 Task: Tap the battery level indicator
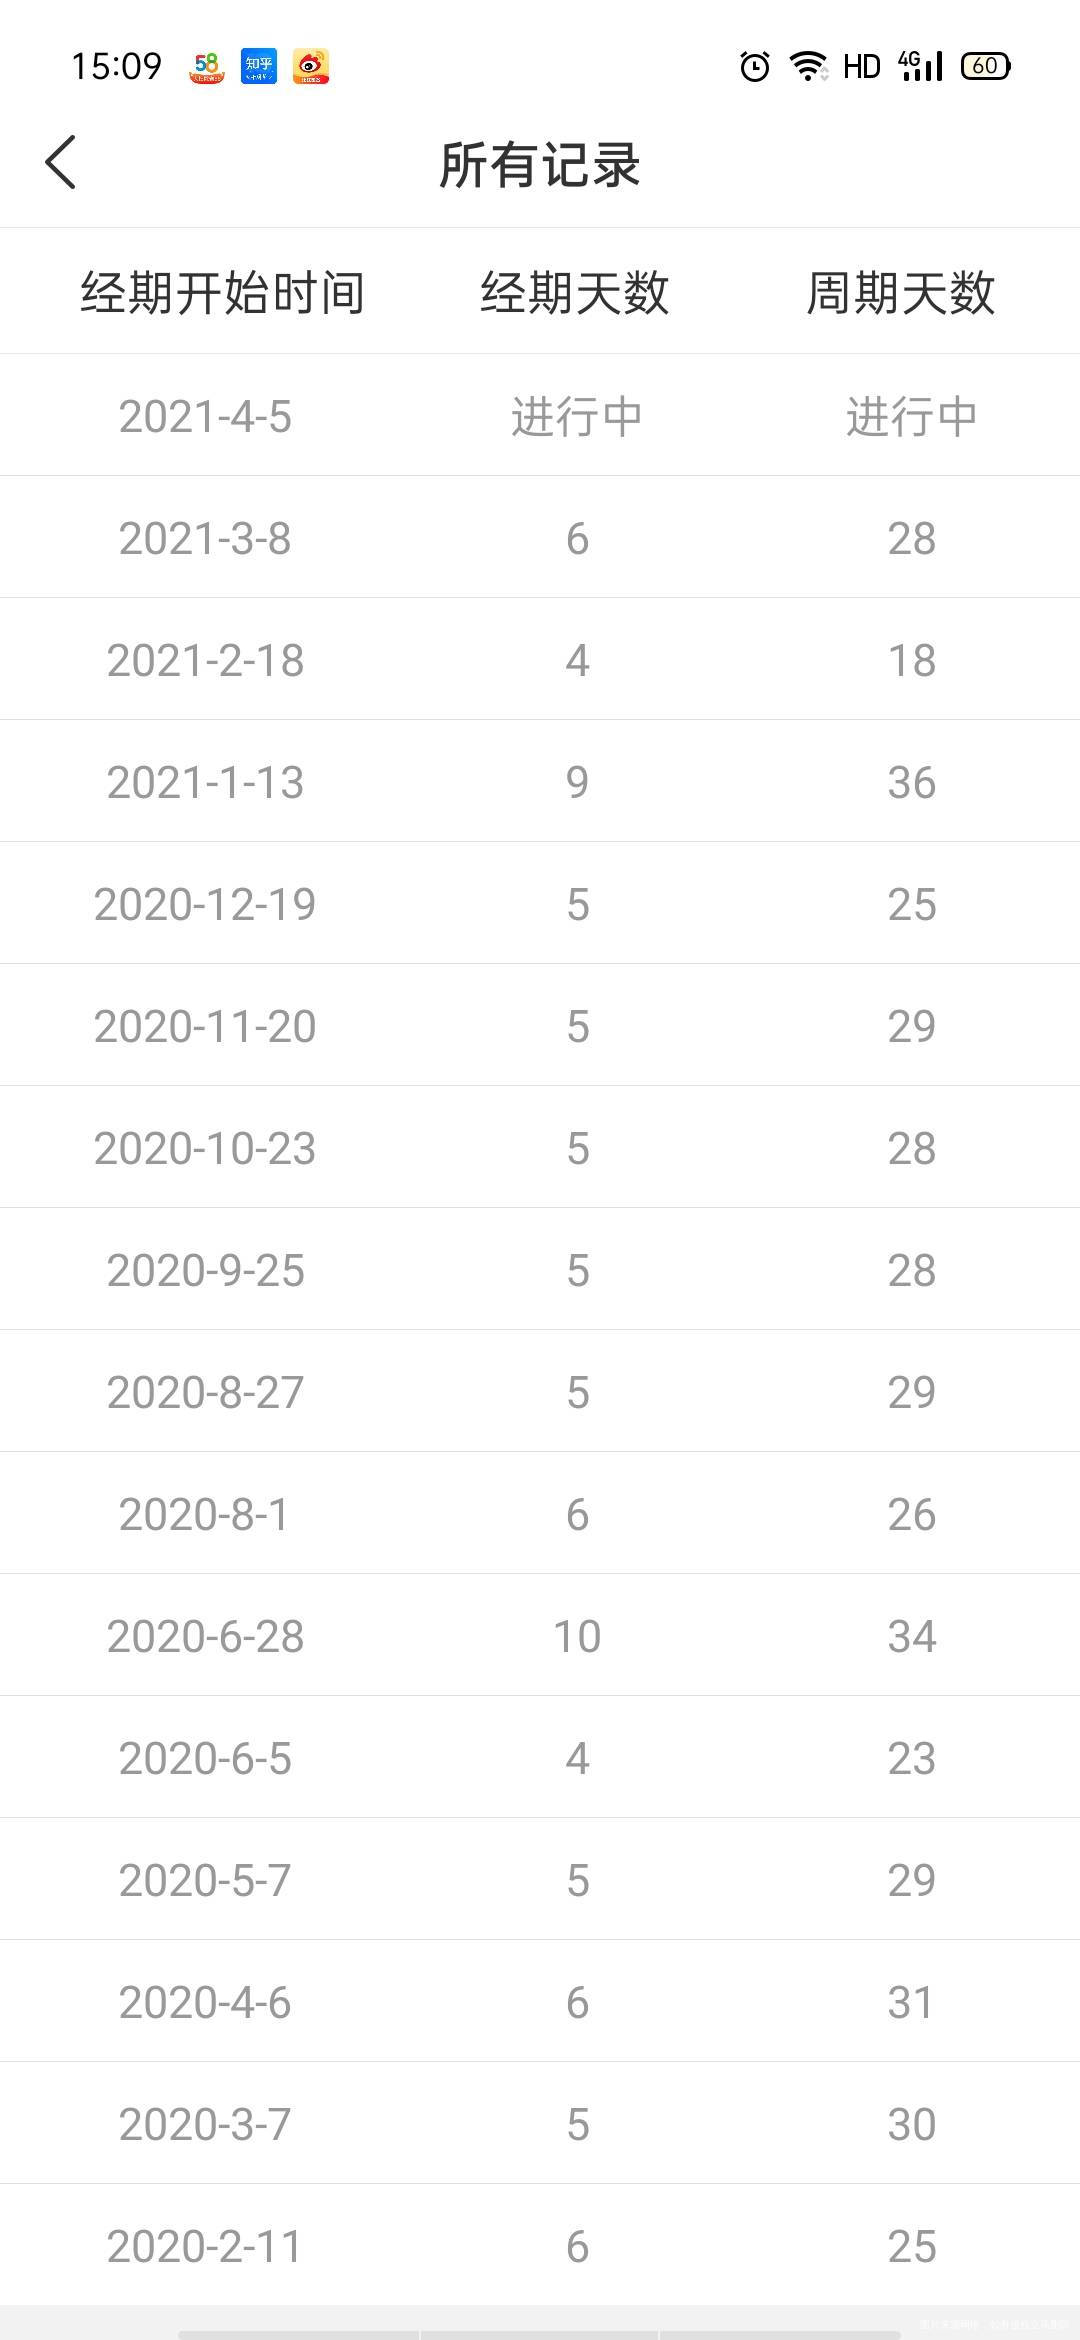point(985,67)
